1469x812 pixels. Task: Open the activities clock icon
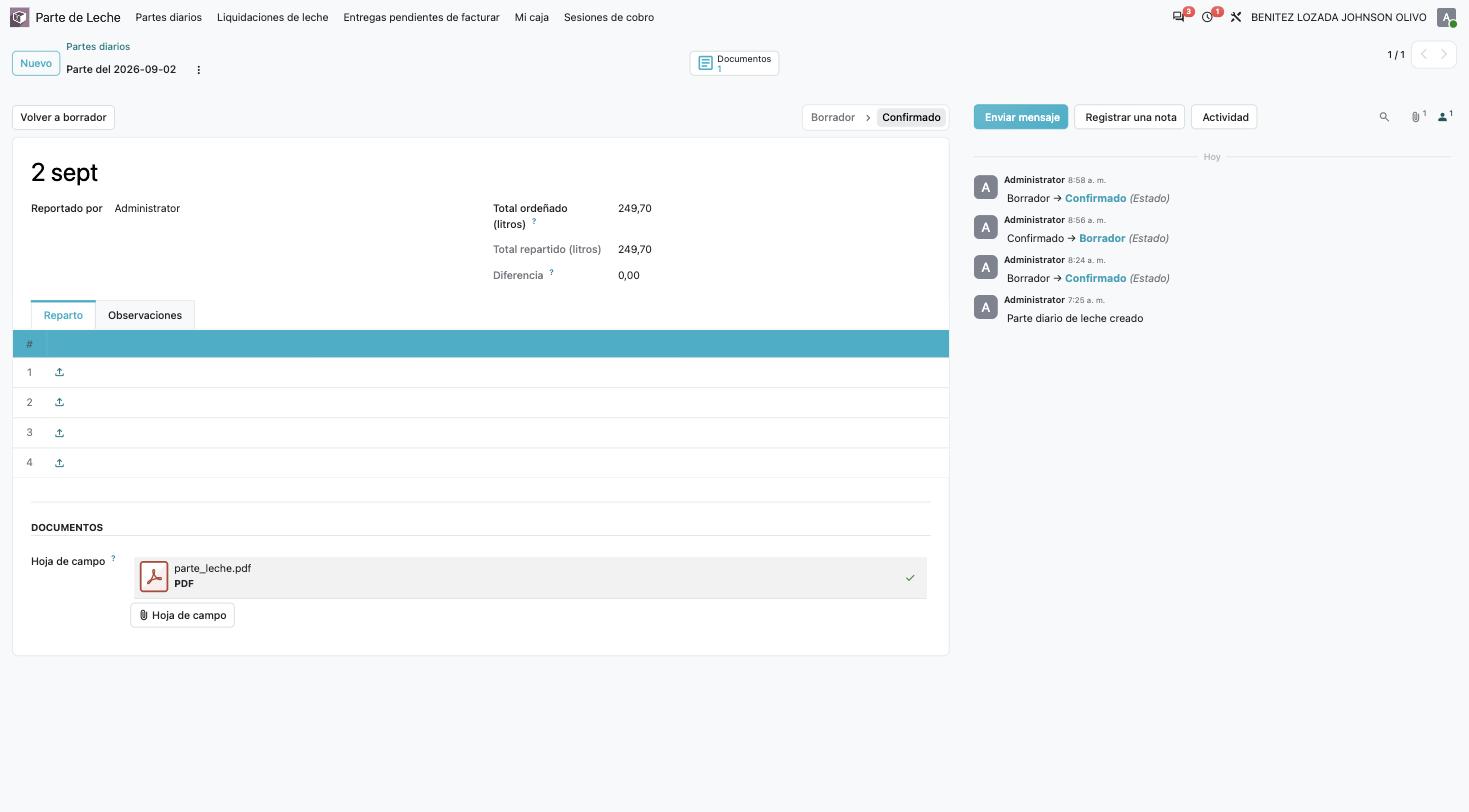1208,17
